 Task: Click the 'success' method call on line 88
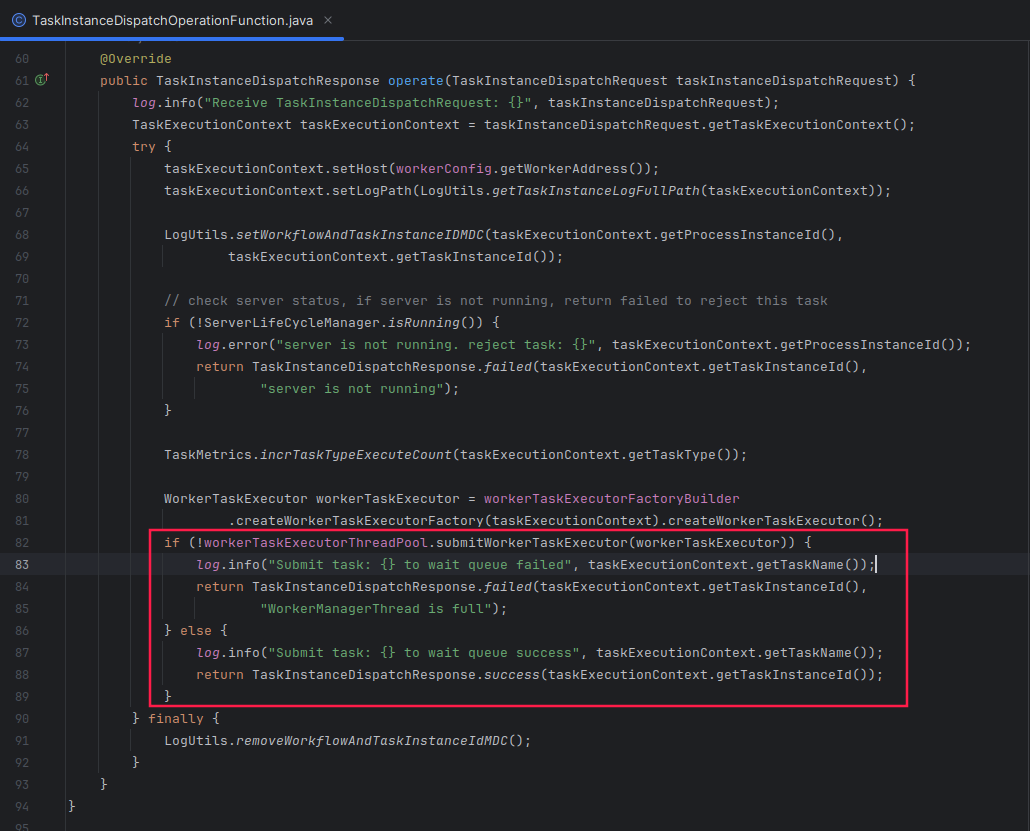pos(512,675)
